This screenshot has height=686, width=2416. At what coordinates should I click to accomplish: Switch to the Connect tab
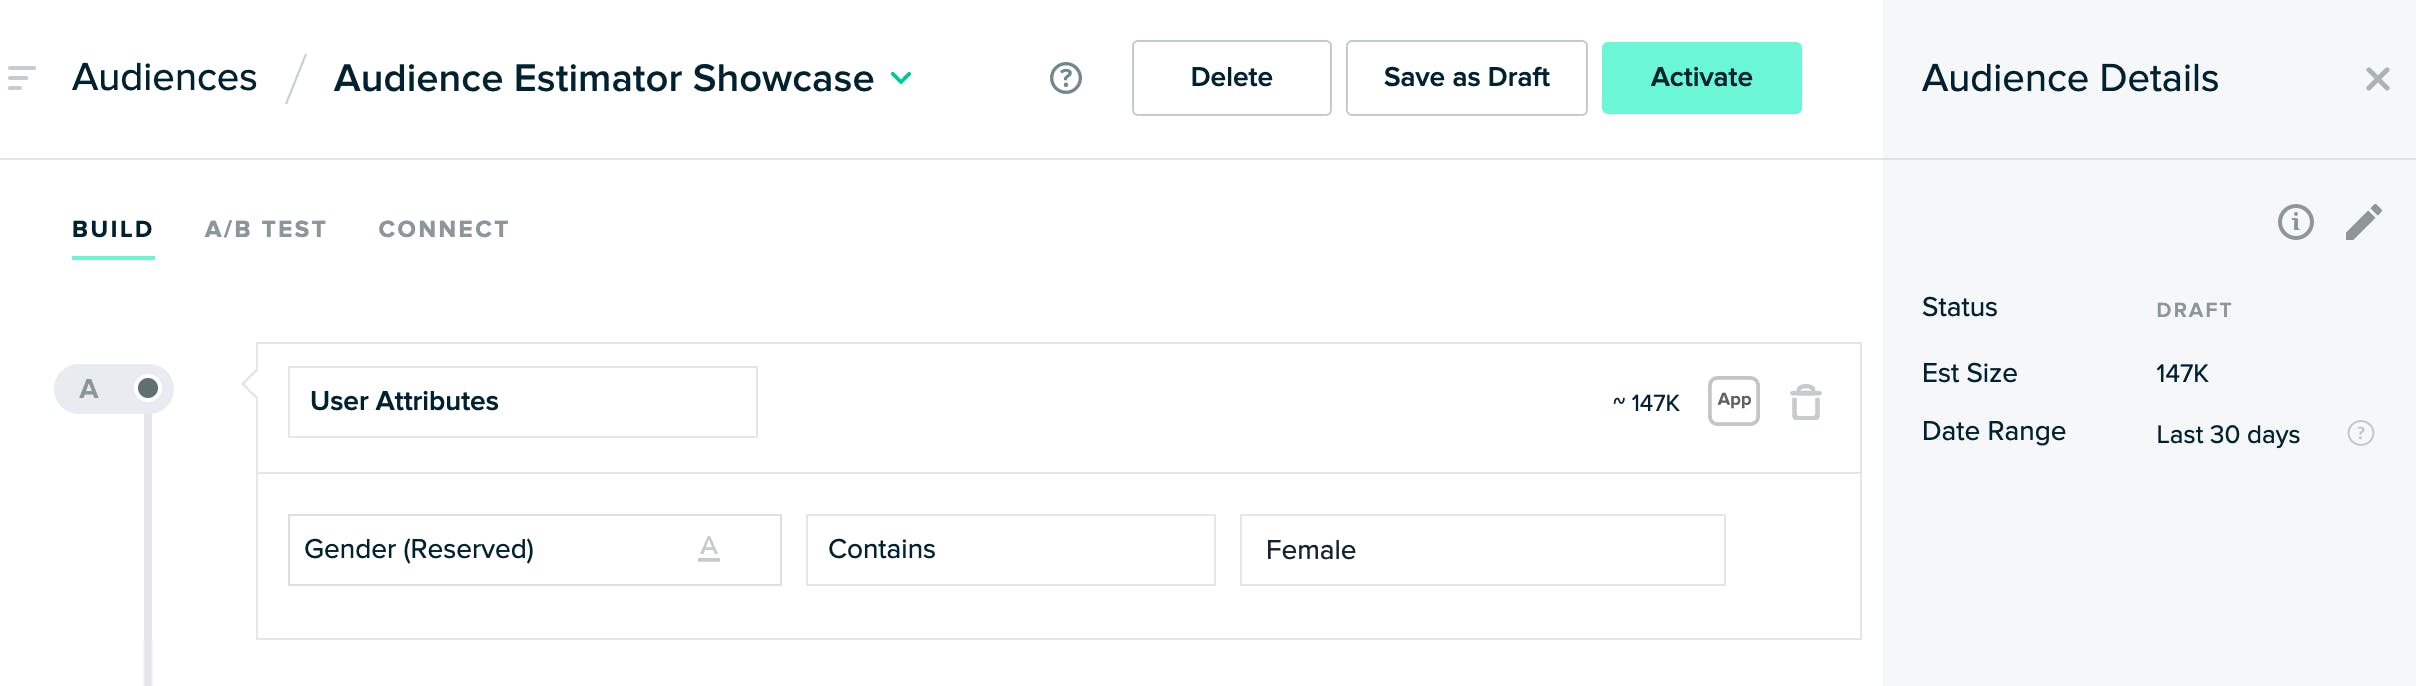click(444, 229)
